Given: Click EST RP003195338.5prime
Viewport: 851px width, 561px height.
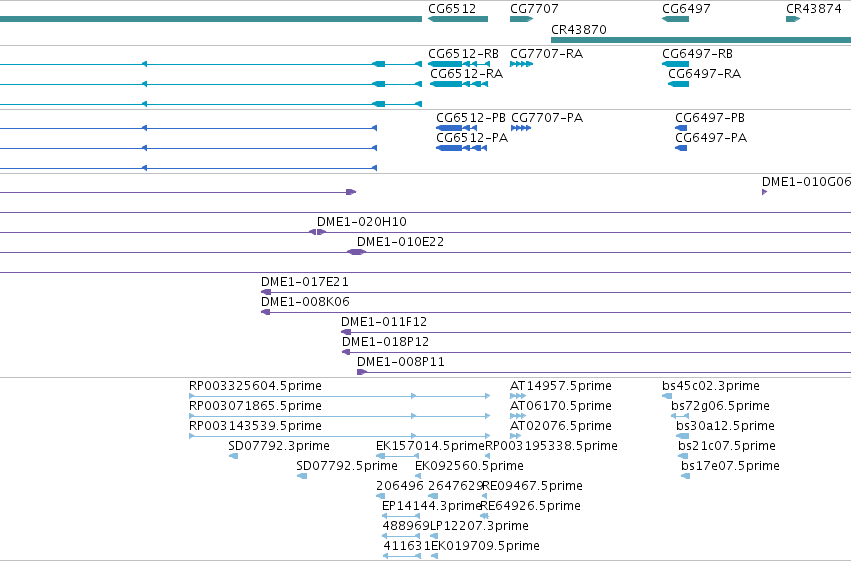Looking at the screenshot, I should pos(551,446).
